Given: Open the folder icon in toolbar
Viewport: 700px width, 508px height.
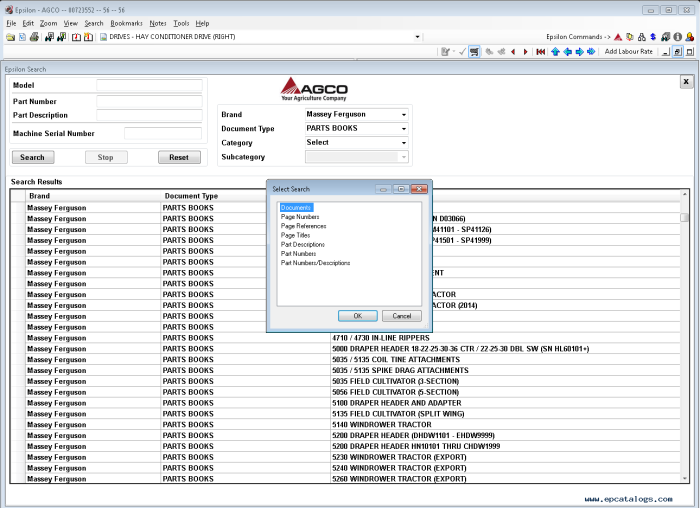Looking at the screenshot, I should click(x=10, y=37).
